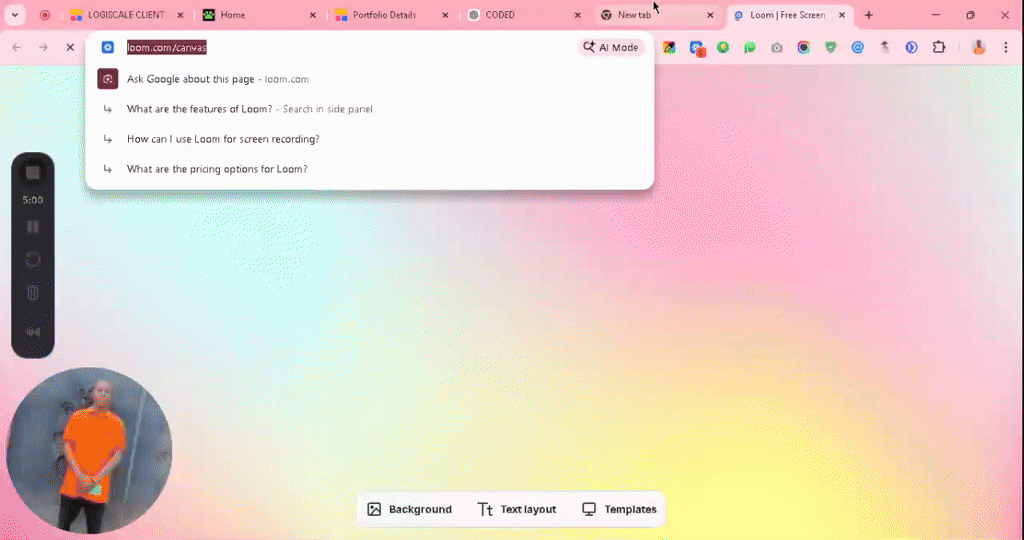The width and height of the screenshot is (1024, 540).
Task: Open the Chrome three-dot menu
Action: [1006, 47]
